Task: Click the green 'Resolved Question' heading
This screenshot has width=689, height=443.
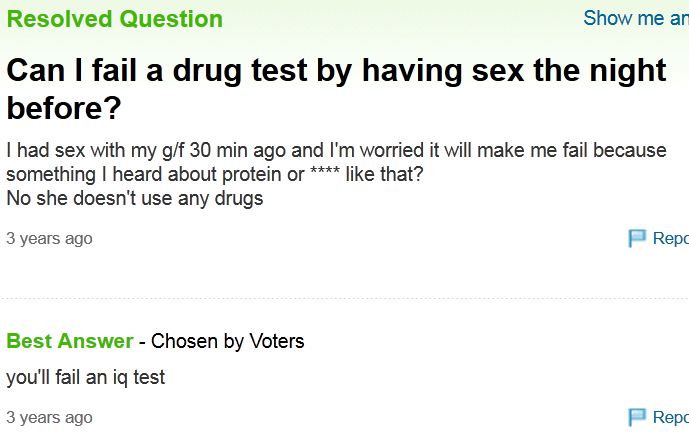Action: [115, 19]
